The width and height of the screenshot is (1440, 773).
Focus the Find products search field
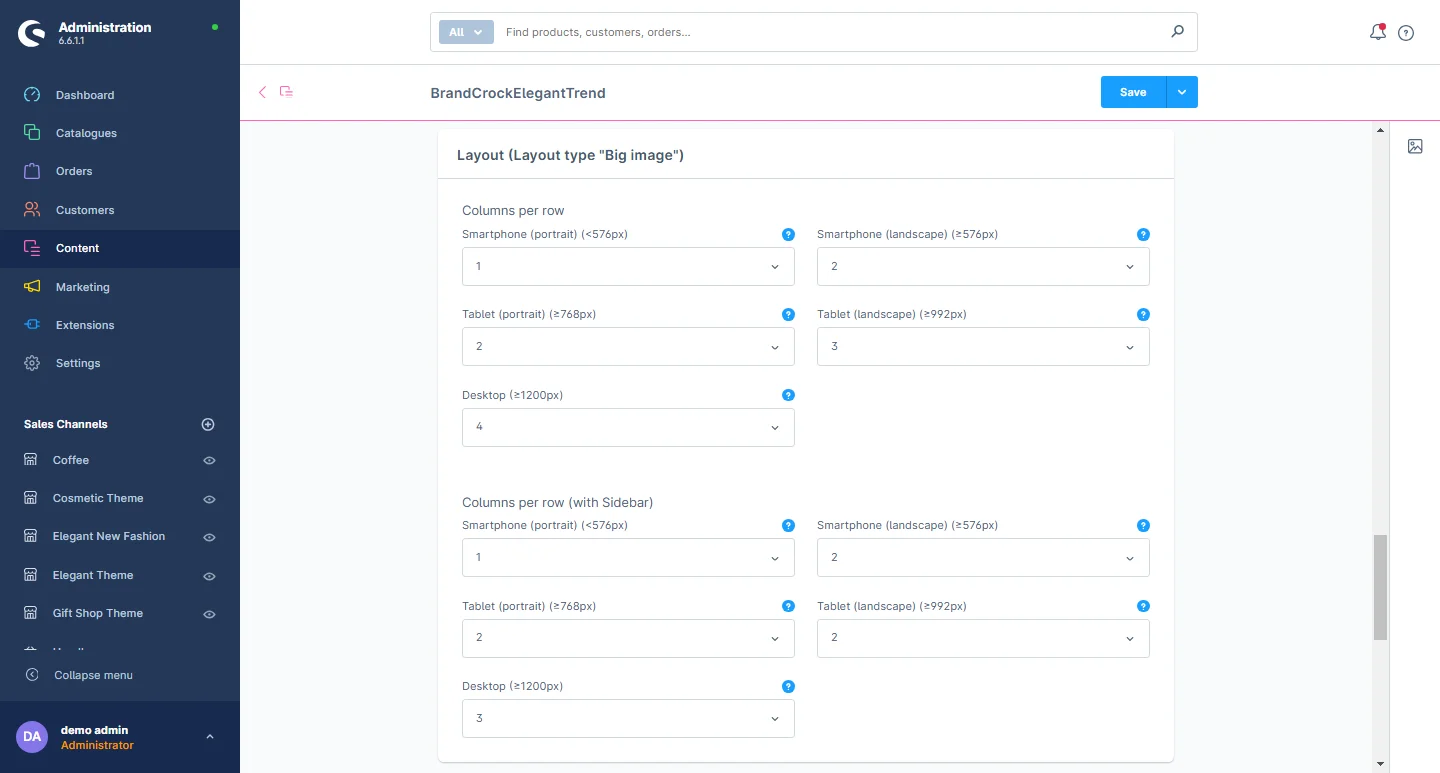pyautogui.click(x=830, y=32)
